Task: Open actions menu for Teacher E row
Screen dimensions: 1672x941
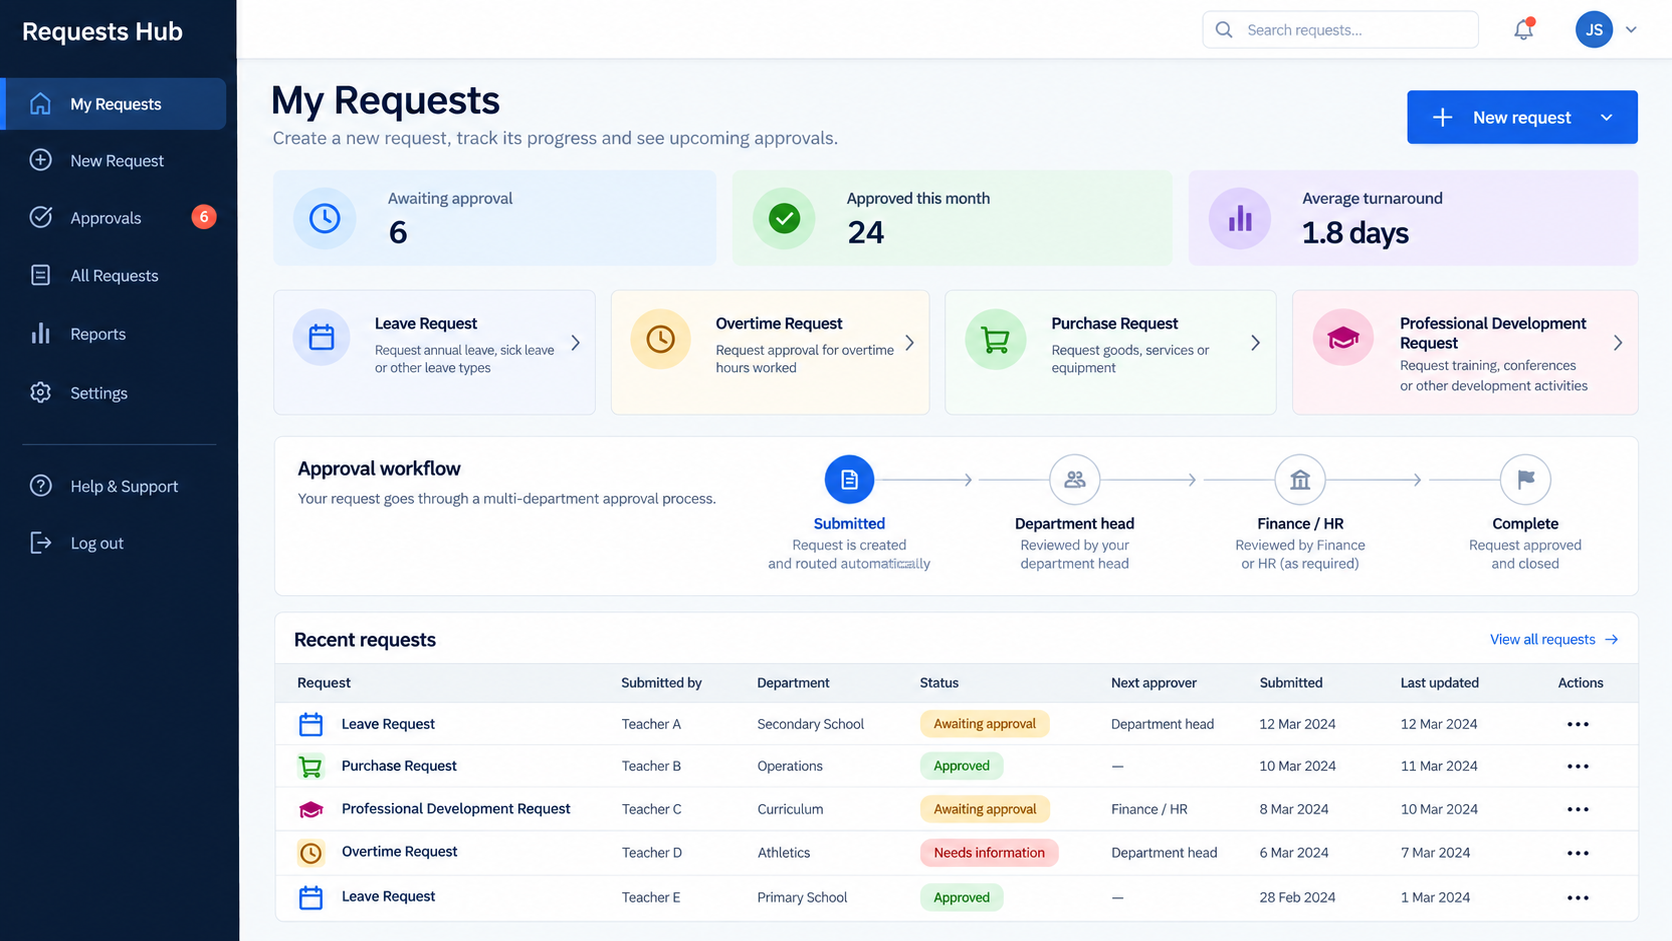Action: tap(1578, 898)
